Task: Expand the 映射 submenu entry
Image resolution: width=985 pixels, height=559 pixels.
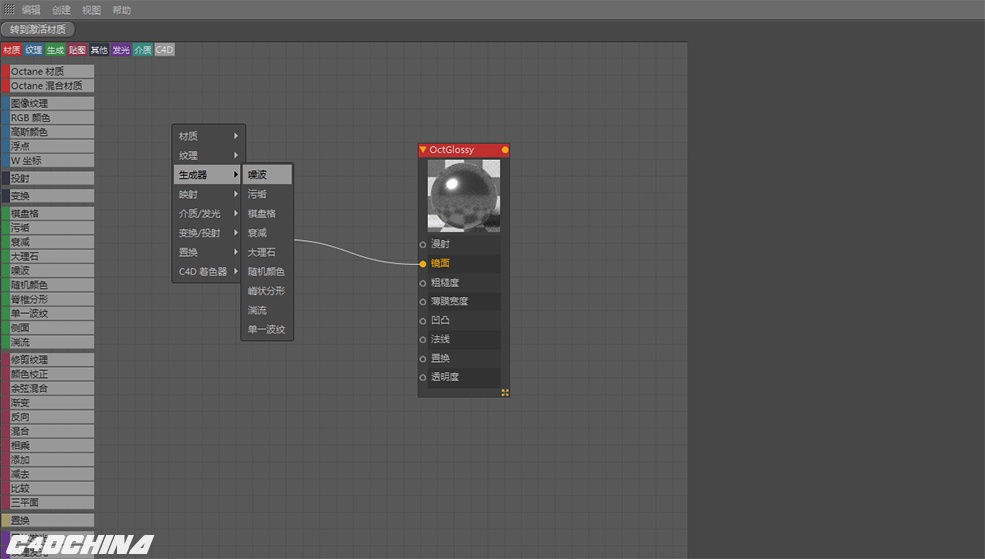Action: tap(208, 194)
